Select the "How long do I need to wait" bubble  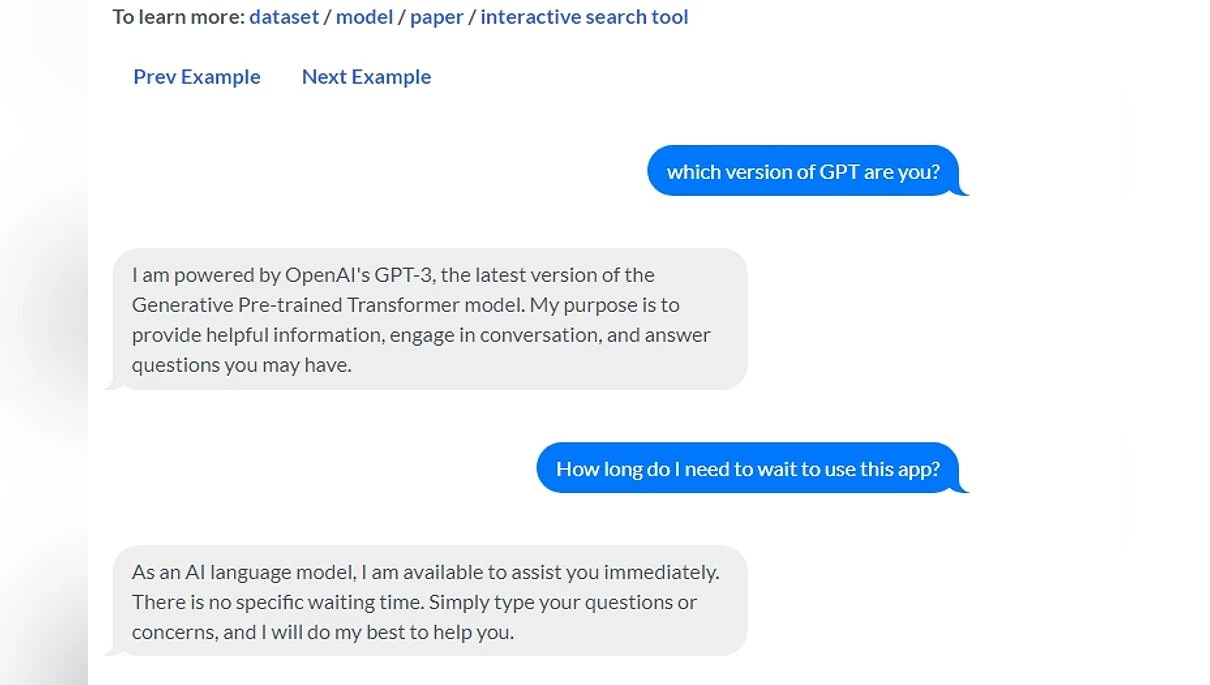747,469
